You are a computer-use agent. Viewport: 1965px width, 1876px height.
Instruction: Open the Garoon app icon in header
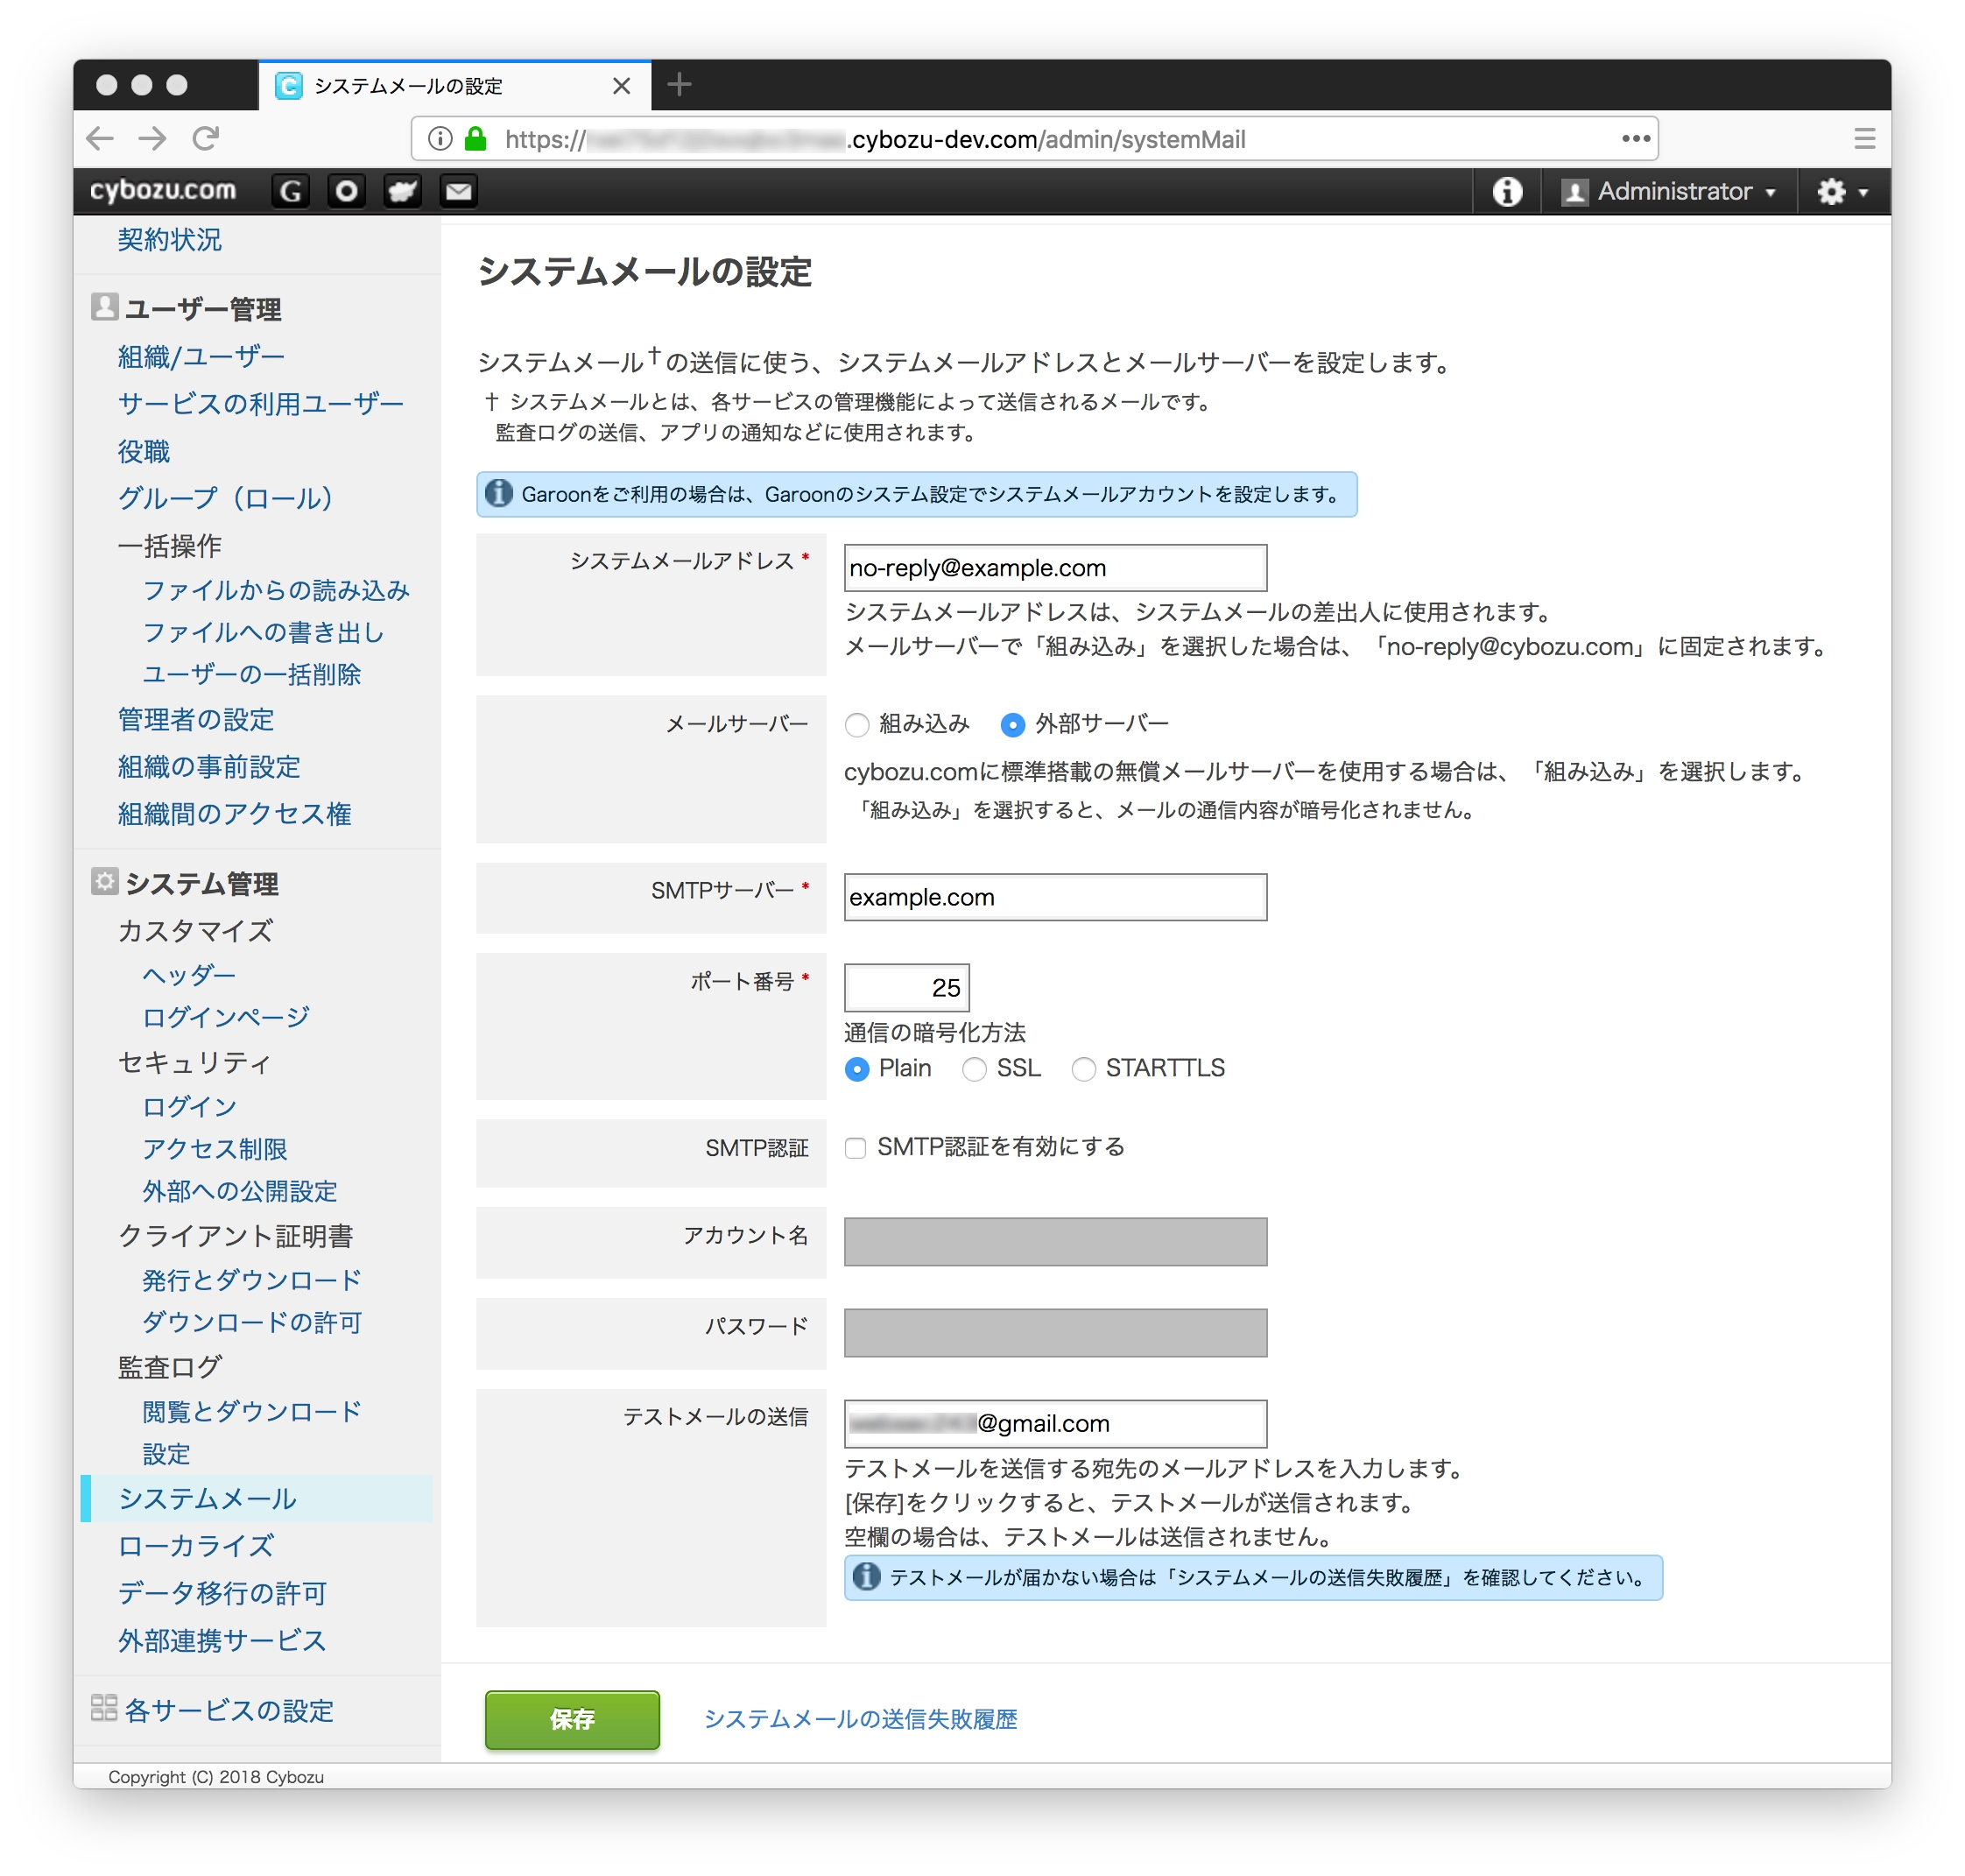click(x=290, y=191)
